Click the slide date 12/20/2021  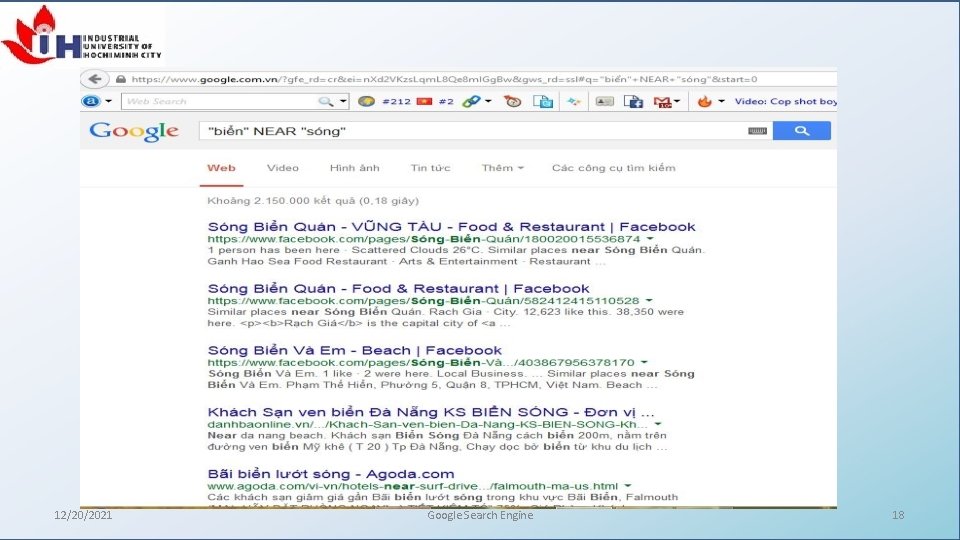coord(83,515)
